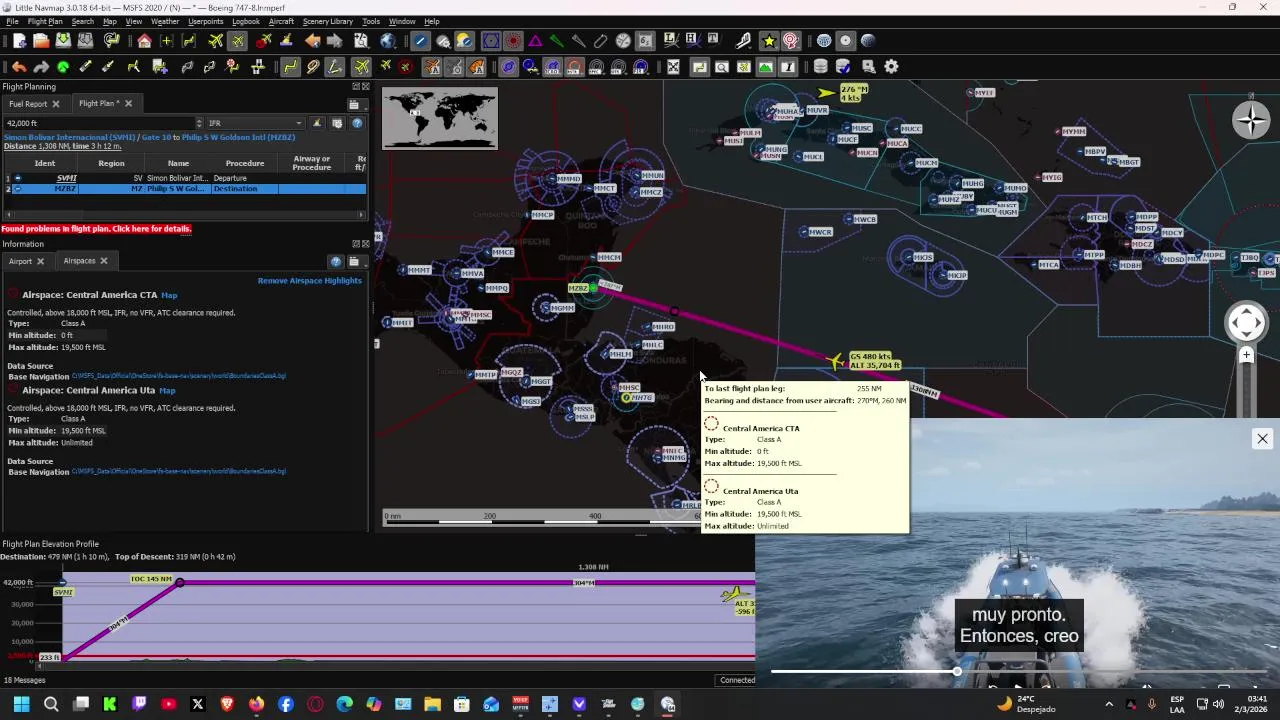
Task: Click the map pan navigation control
Action: click(x=1246, y=322)
